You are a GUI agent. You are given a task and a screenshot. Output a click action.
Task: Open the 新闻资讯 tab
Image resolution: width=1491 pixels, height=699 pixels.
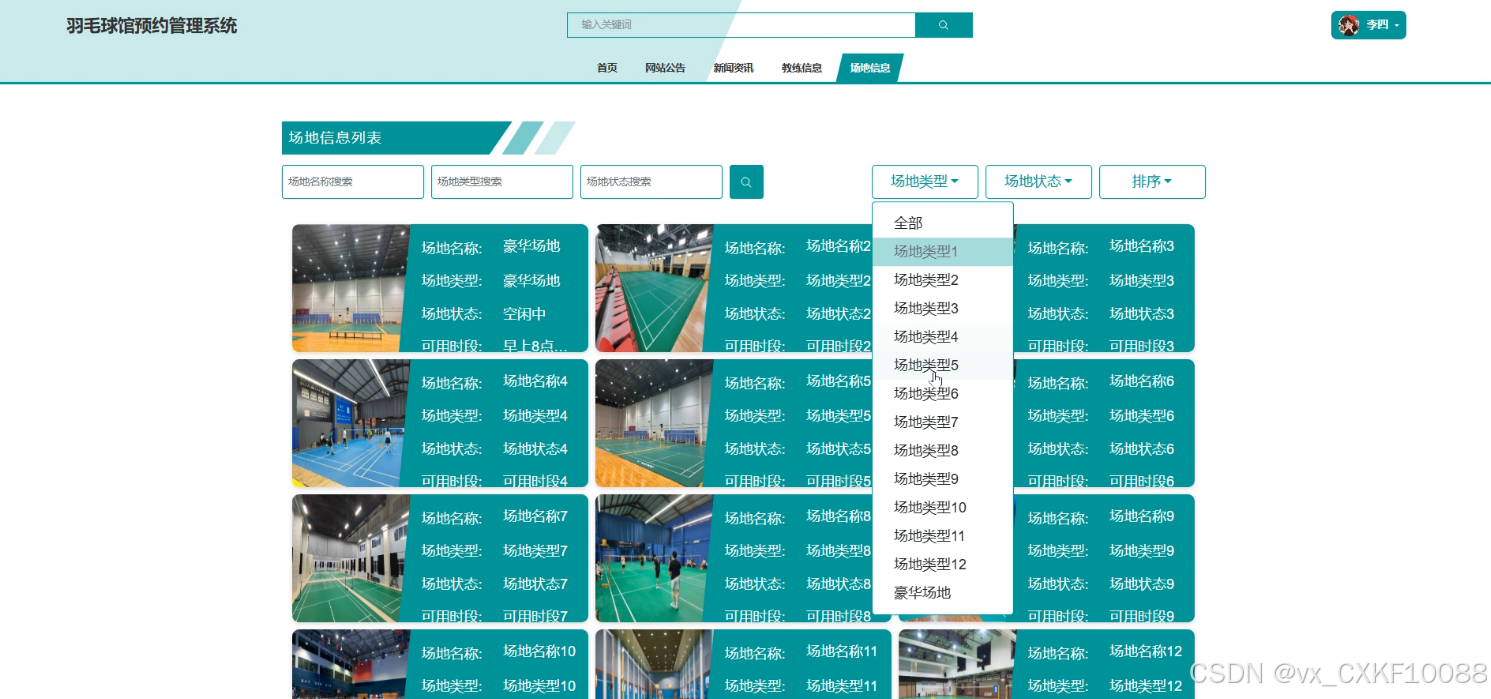point(733,68)
